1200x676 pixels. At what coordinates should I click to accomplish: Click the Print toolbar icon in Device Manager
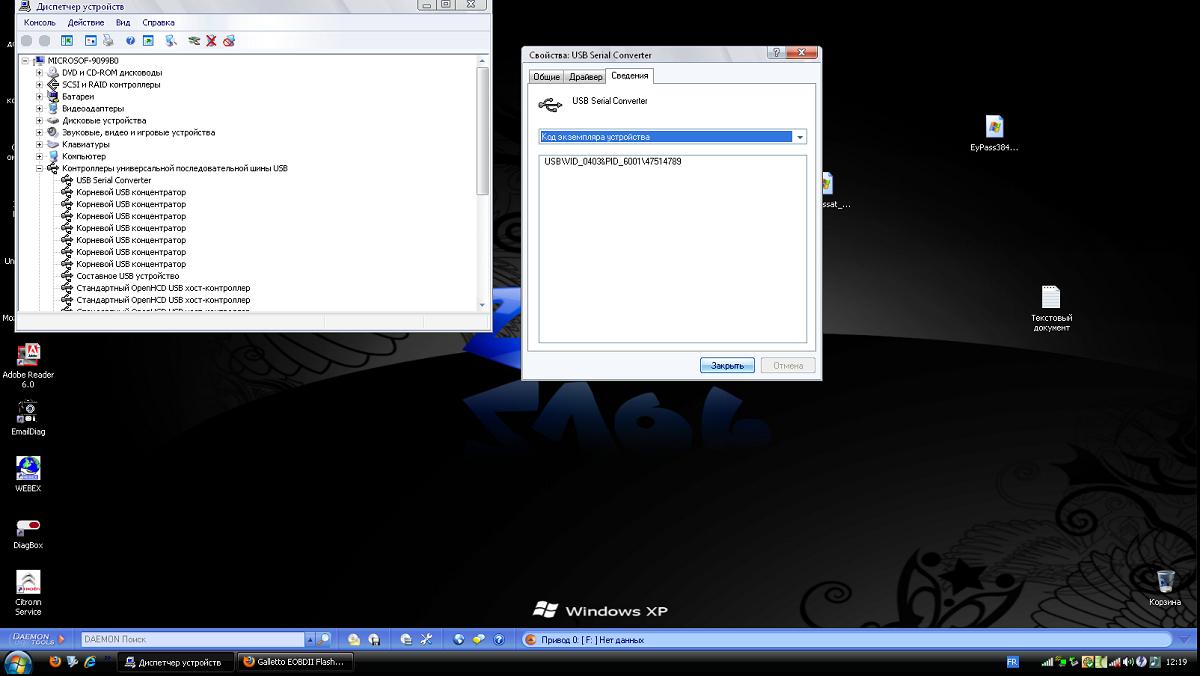tap(108, 40)
